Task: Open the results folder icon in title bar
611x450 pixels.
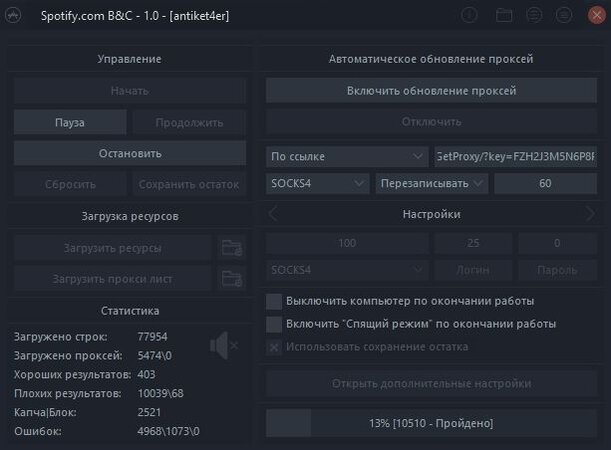Action: (x=504, y=16)
